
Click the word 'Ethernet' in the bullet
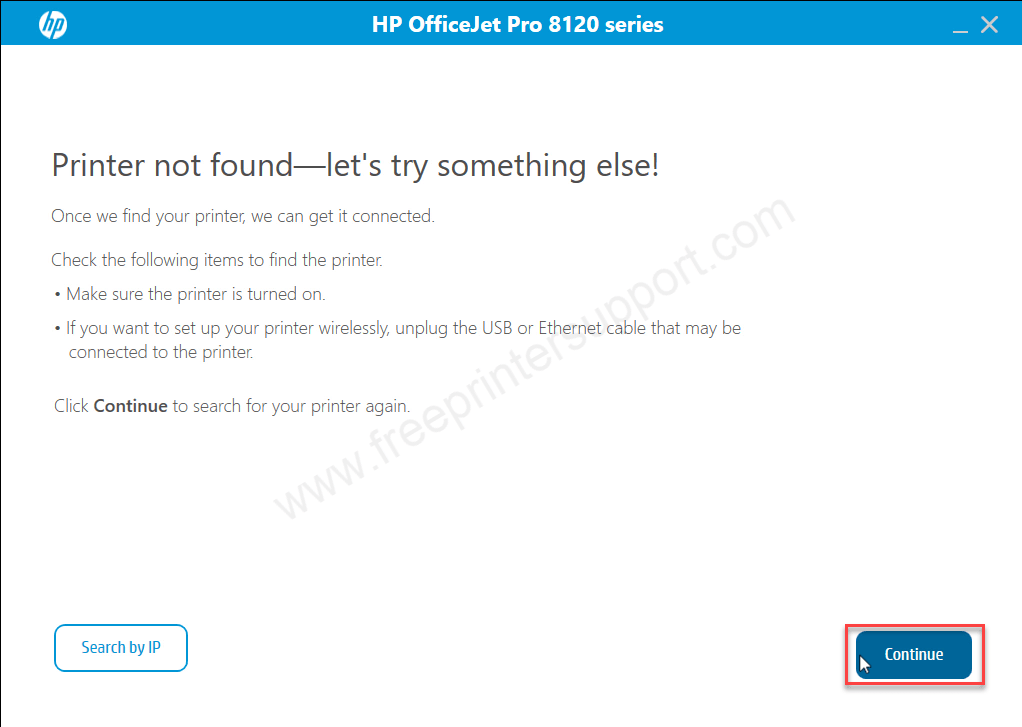coord(570,327)
